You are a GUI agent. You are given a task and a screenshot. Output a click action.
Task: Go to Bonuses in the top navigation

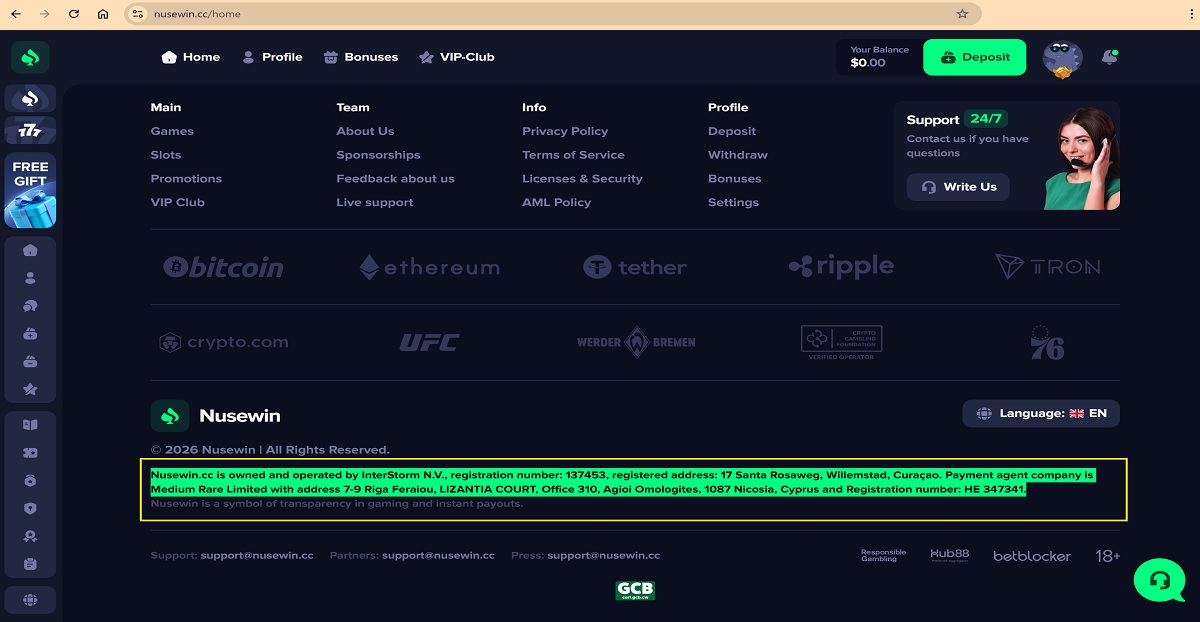361,57
